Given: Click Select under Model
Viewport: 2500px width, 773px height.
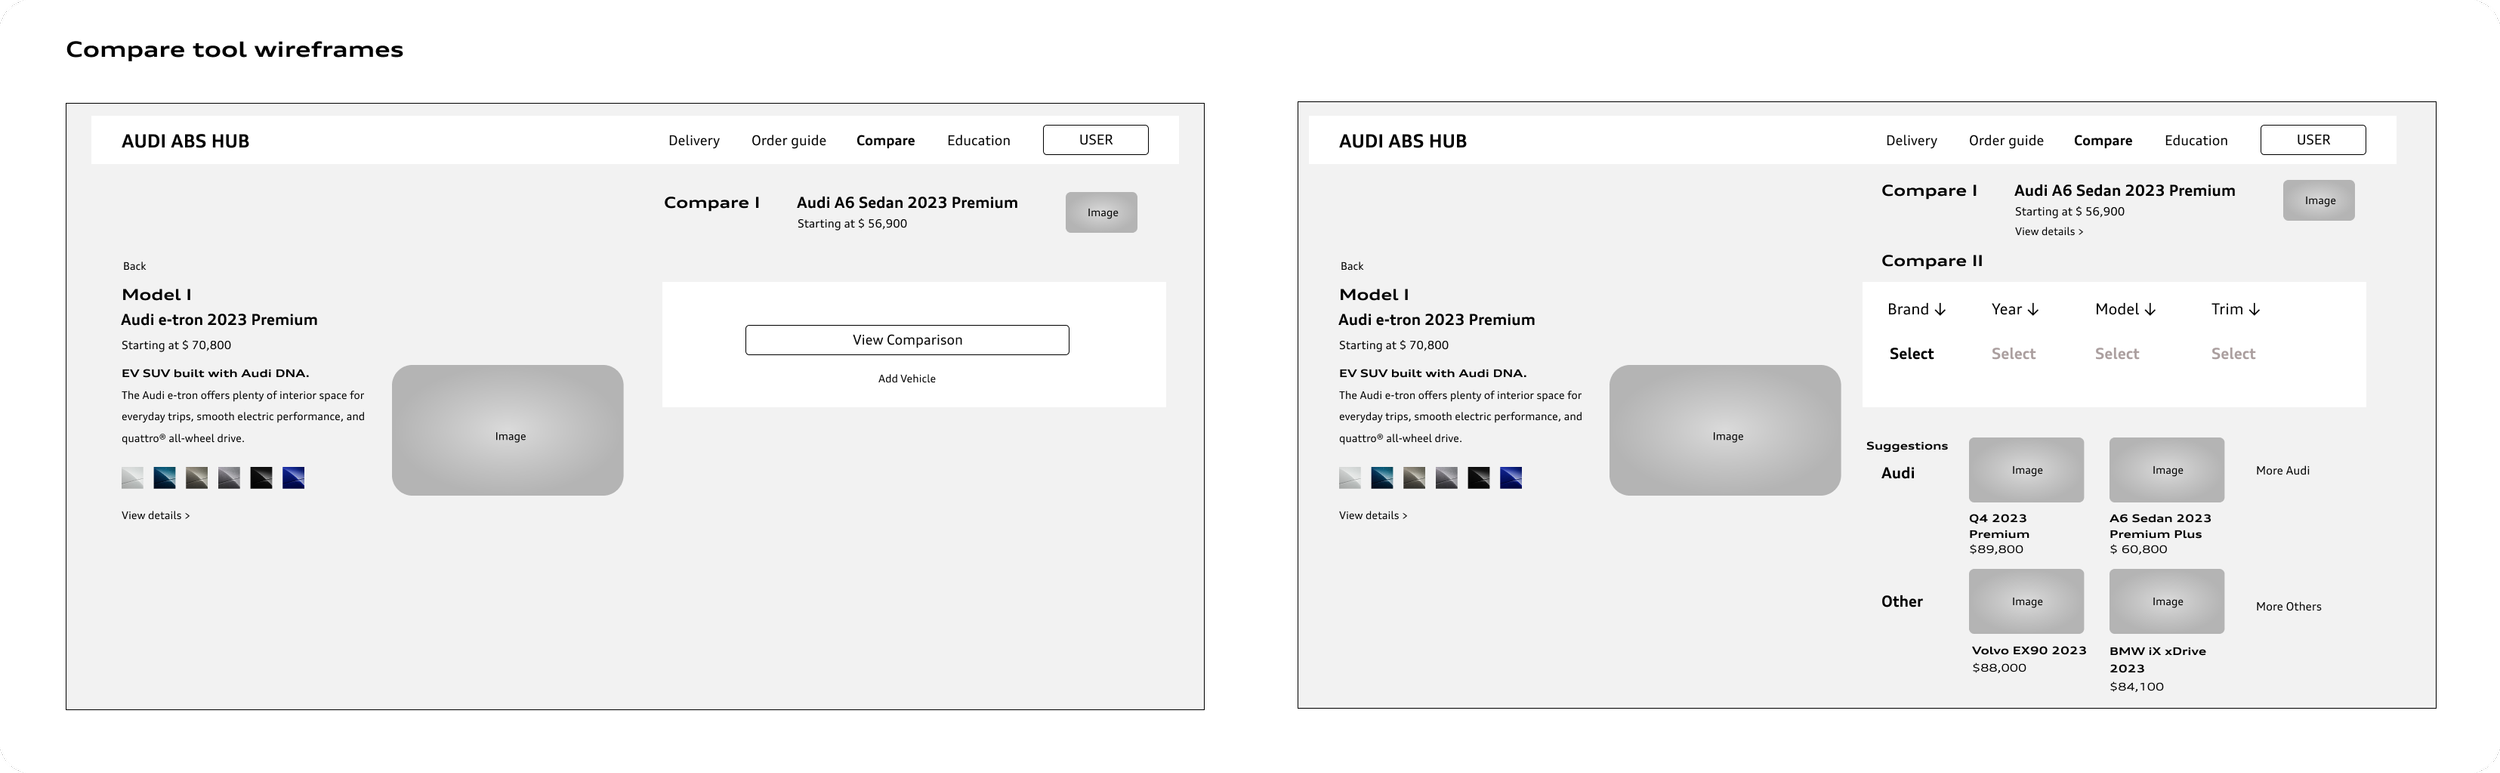Looking at the screenshot, I should [2117, 354].
